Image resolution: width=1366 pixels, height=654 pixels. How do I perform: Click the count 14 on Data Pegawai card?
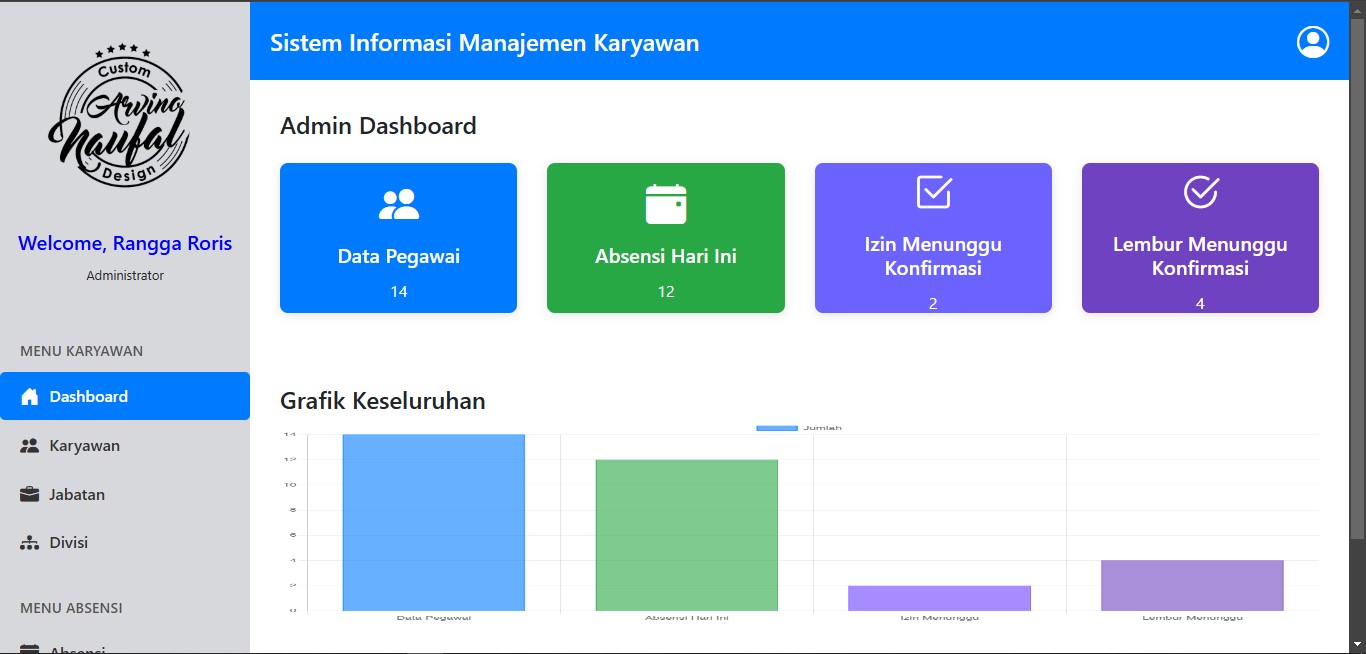[x=399, y=292]
